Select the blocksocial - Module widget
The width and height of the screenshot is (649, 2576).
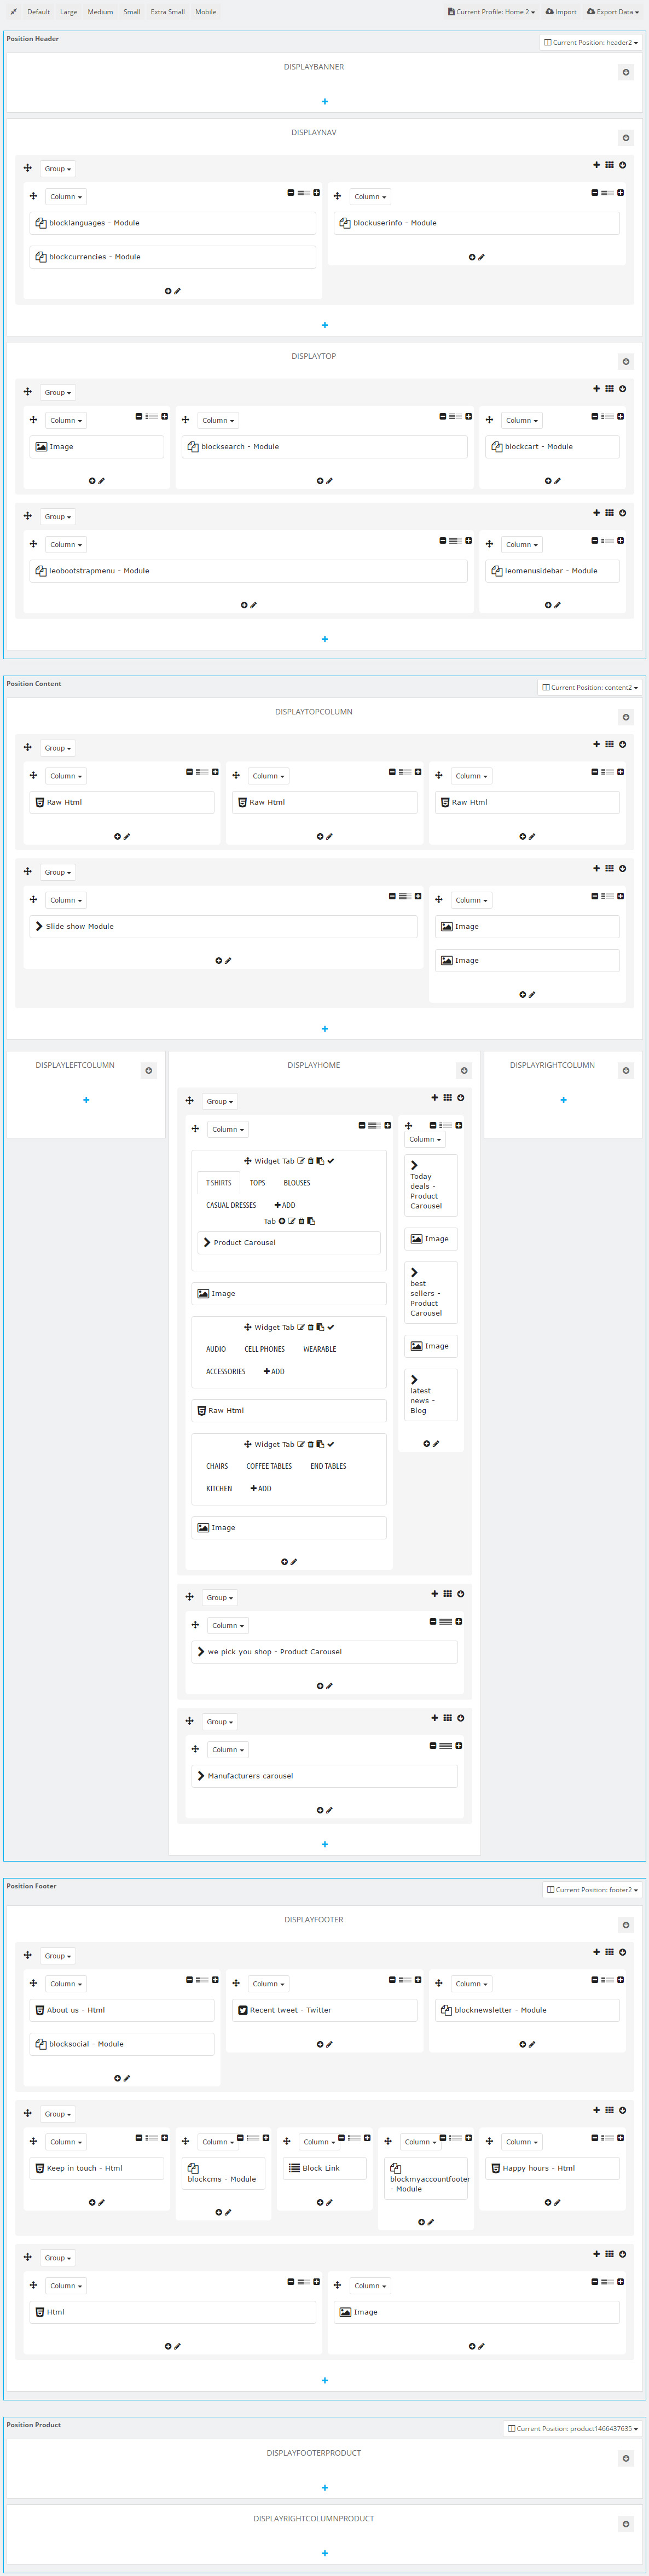(x=122, y=2044)
